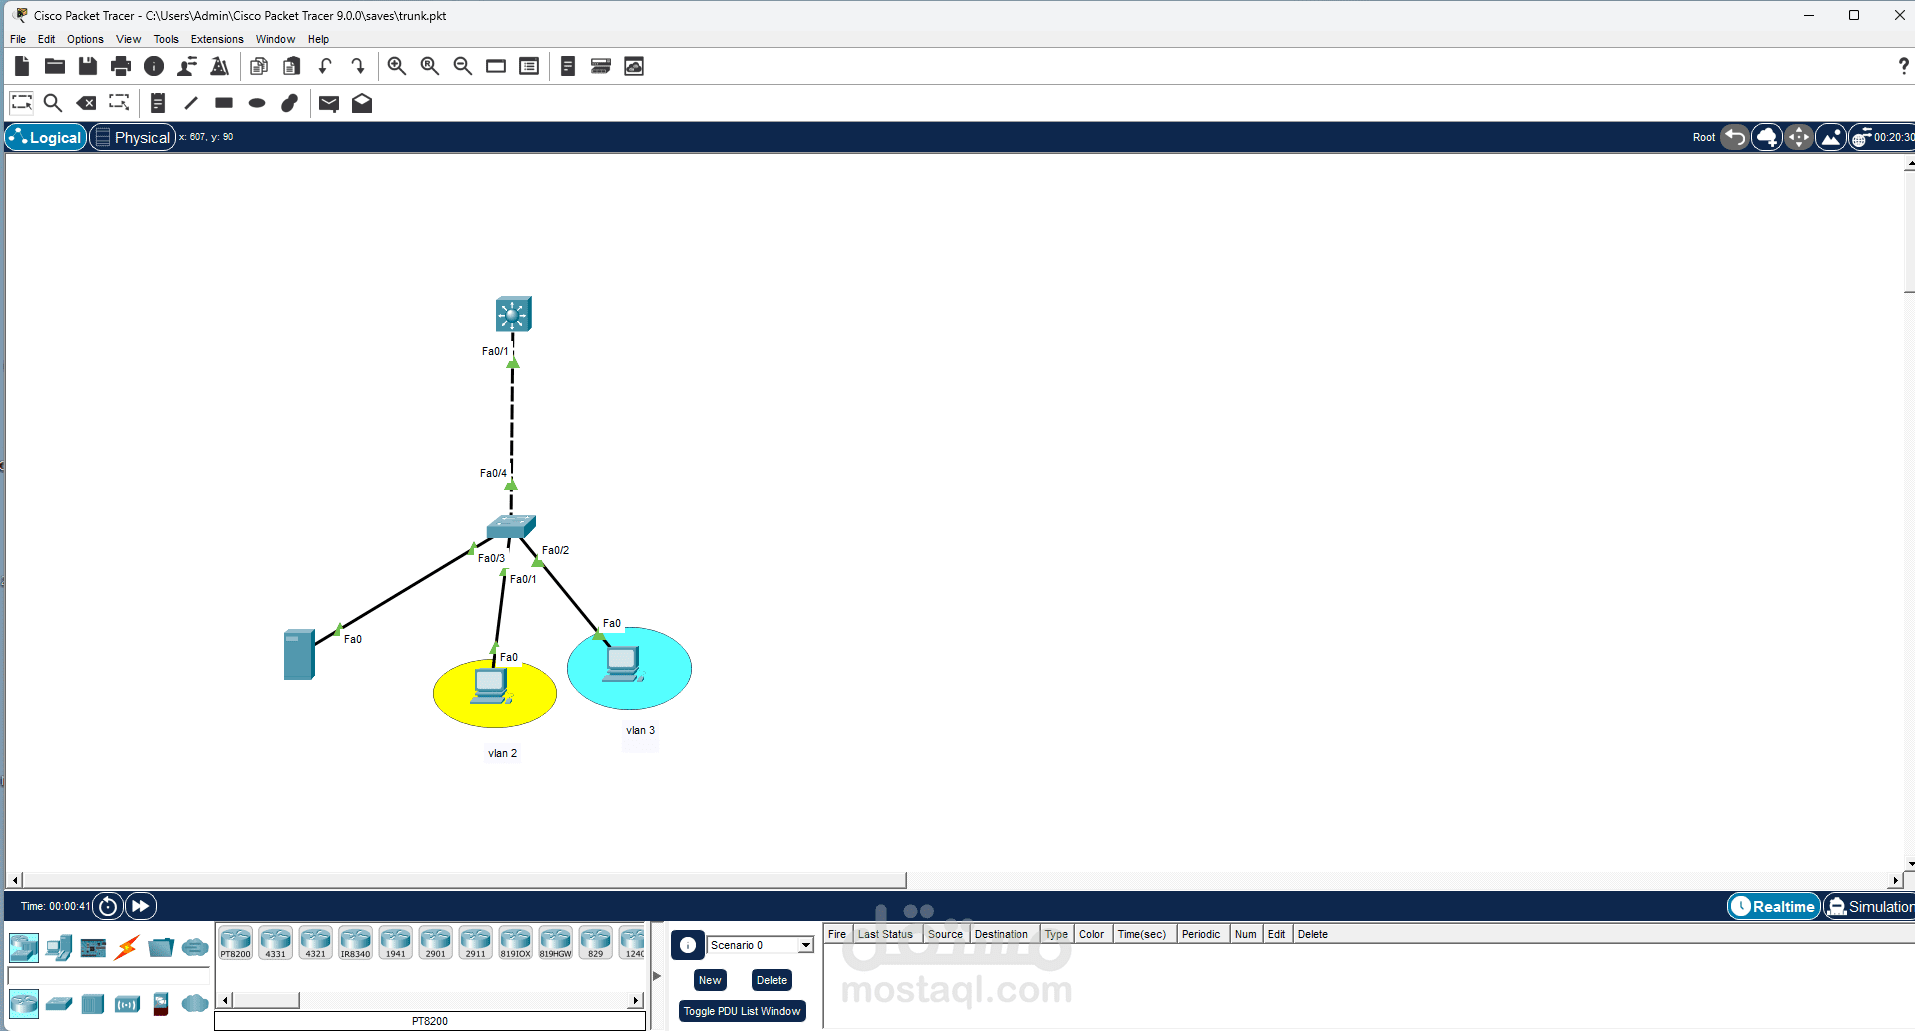Open the View menu
The image size is (1915, 1031).
pyautogui.click(x=128, y=39)
